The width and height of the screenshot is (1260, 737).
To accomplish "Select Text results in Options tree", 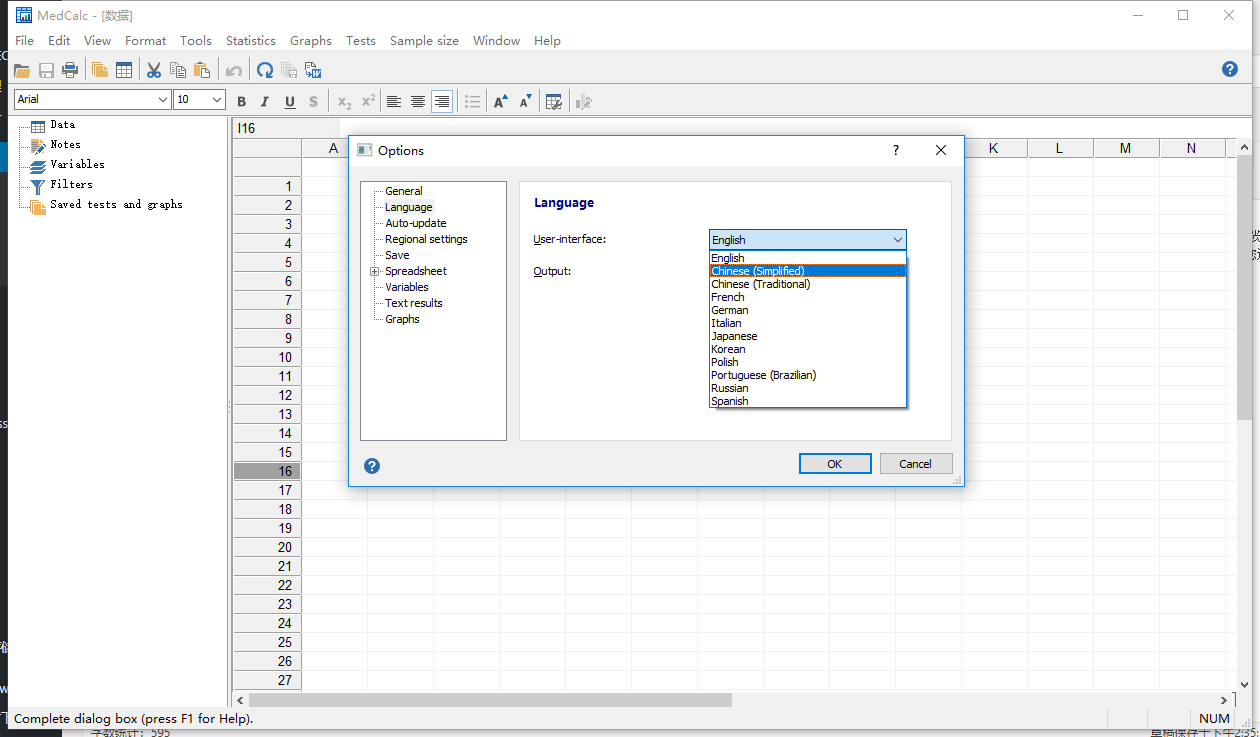I will (x=414, y=303).
